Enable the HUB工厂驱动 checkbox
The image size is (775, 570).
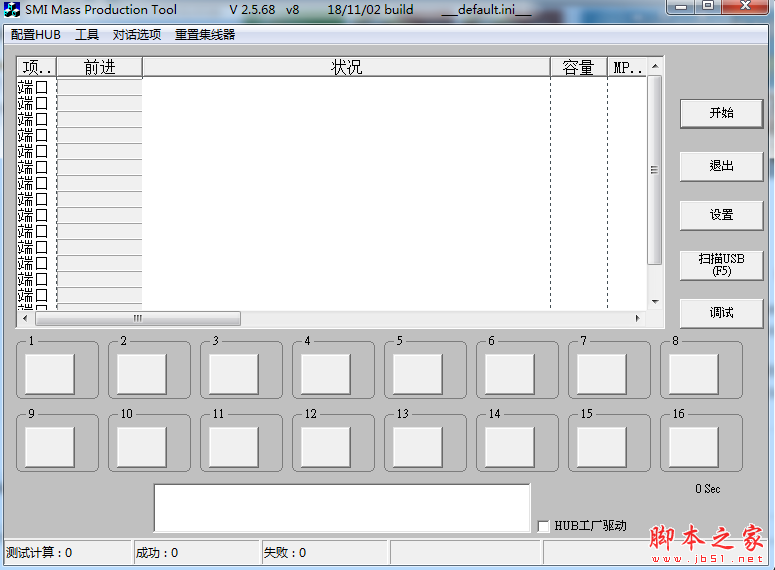tap(543, 526)
